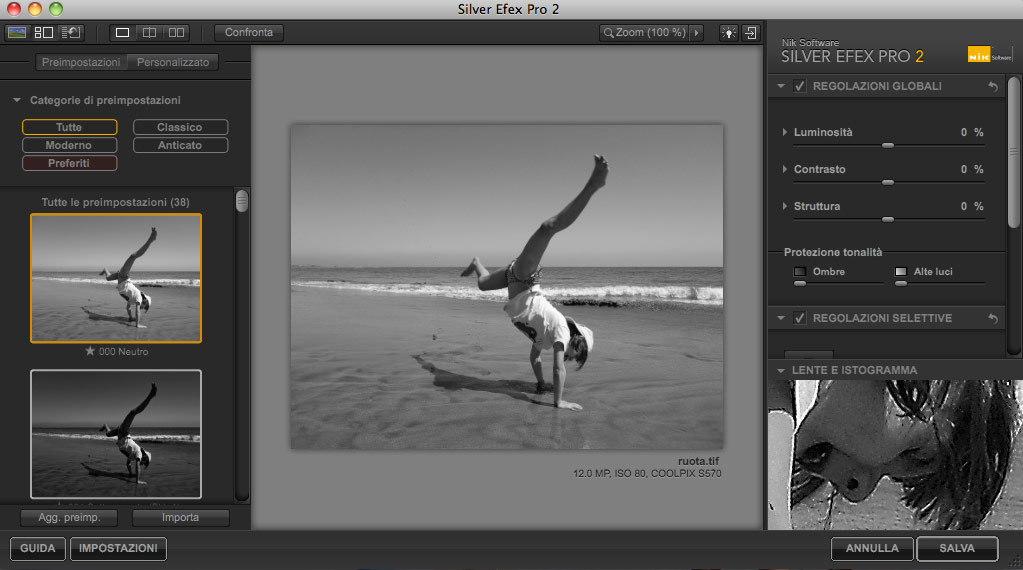Expand the Struttura sub-controls
Image resolution: width=1023 pixels, height=570 pixels.
(x=784, y=206)
